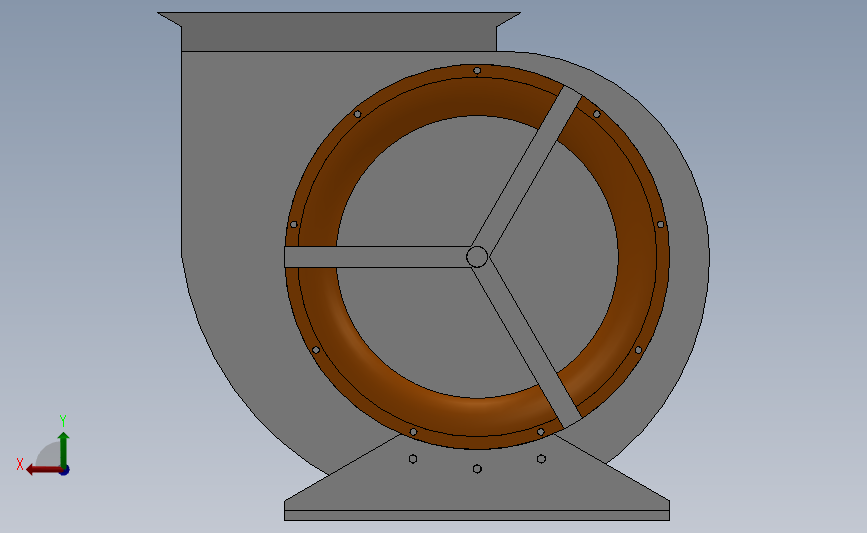Click the red X axis arrow of triad
The image size is (867, 533).
pyautogui.click(x=43, y=470)
